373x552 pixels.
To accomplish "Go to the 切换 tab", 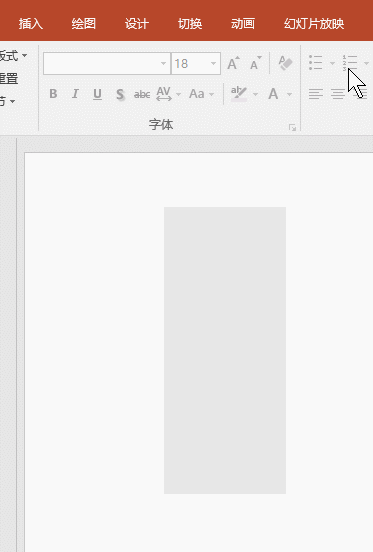I will click(190, 24).
